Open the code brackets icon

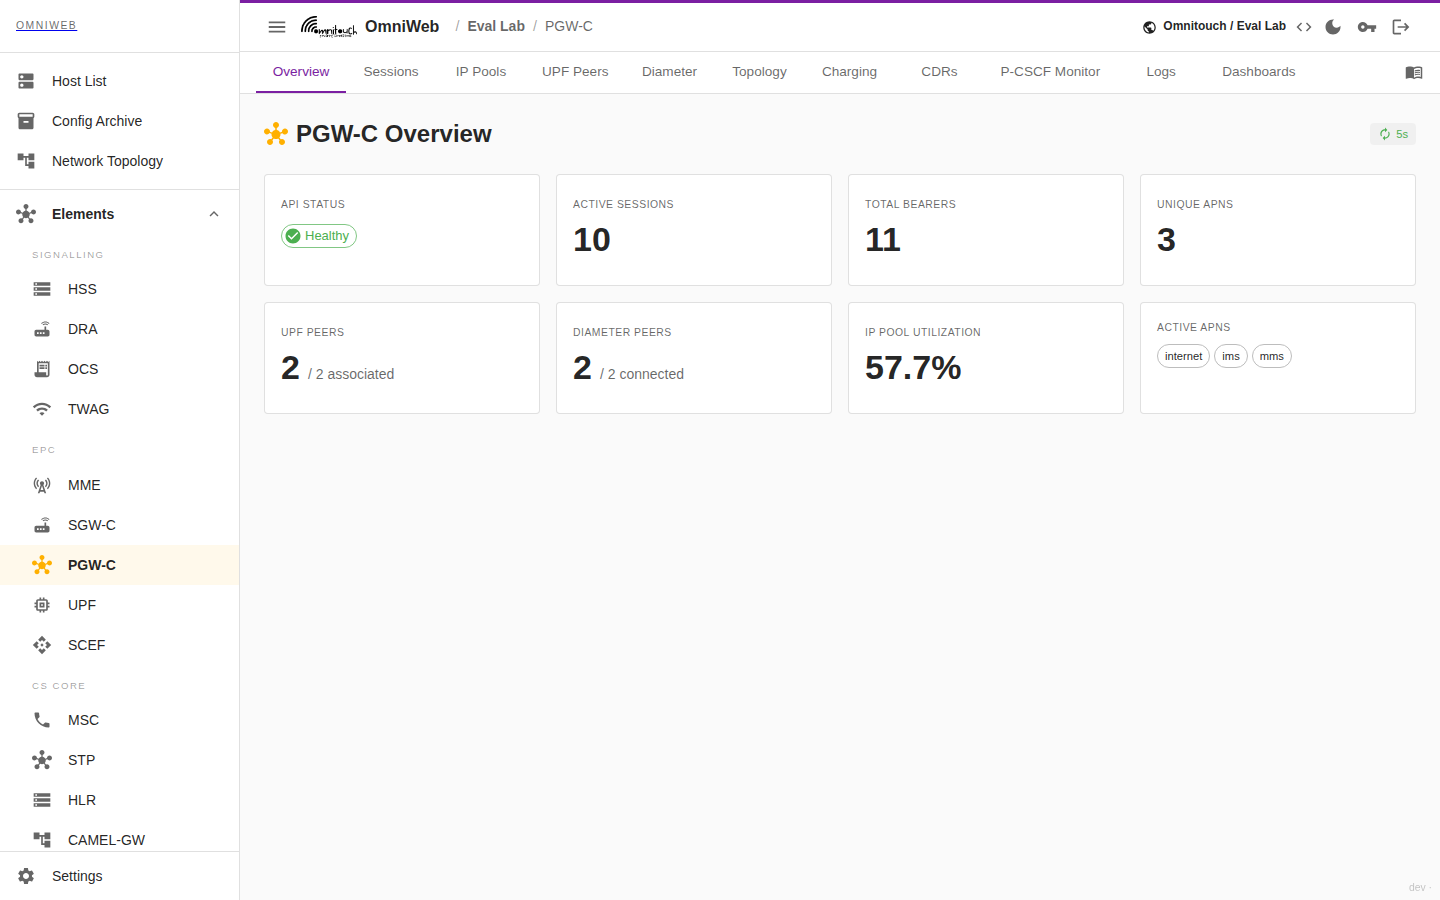[x=1304, y=27]
